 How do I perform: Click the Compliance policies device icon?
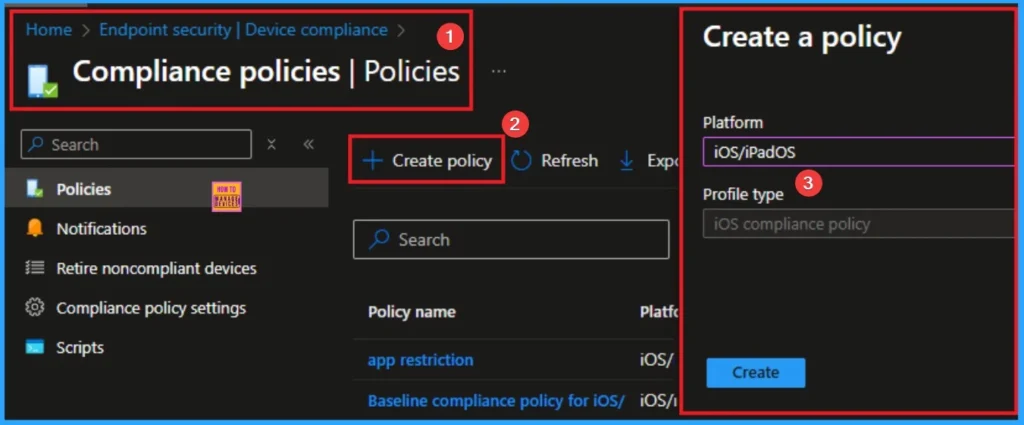click(42, 82)
